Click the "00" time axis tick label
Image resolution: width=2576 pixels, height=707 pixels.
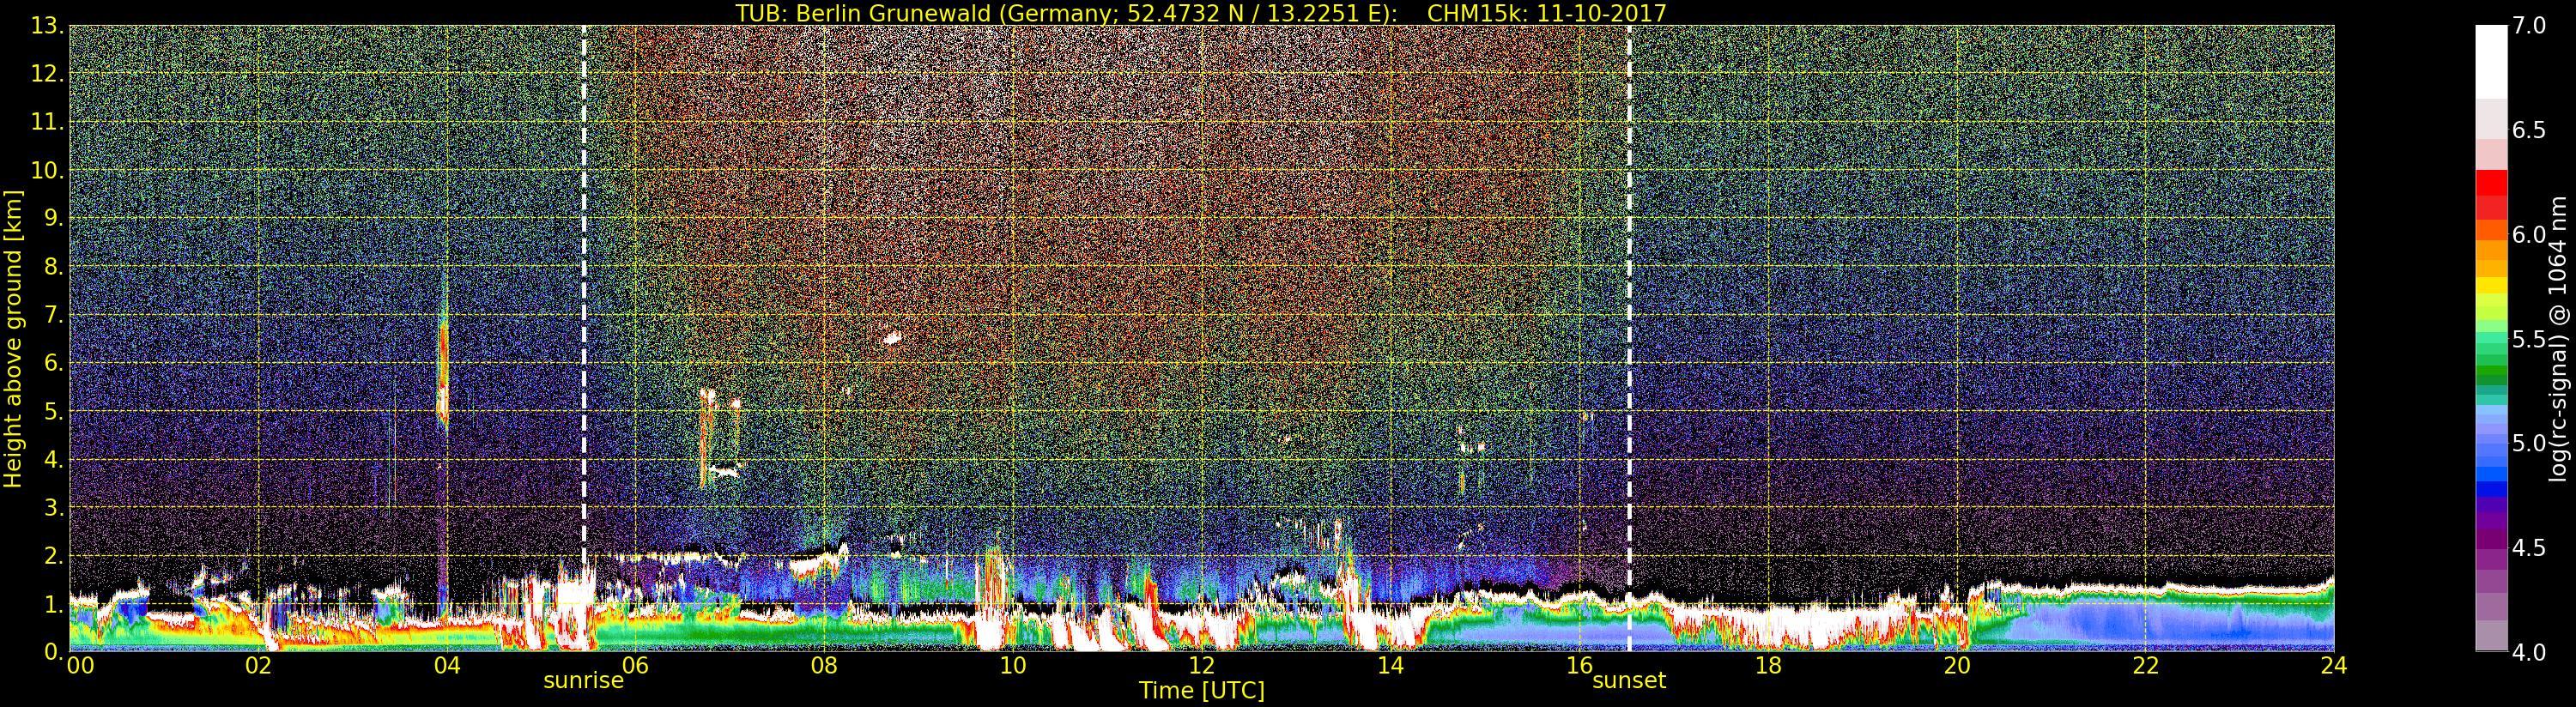(79, 665)
